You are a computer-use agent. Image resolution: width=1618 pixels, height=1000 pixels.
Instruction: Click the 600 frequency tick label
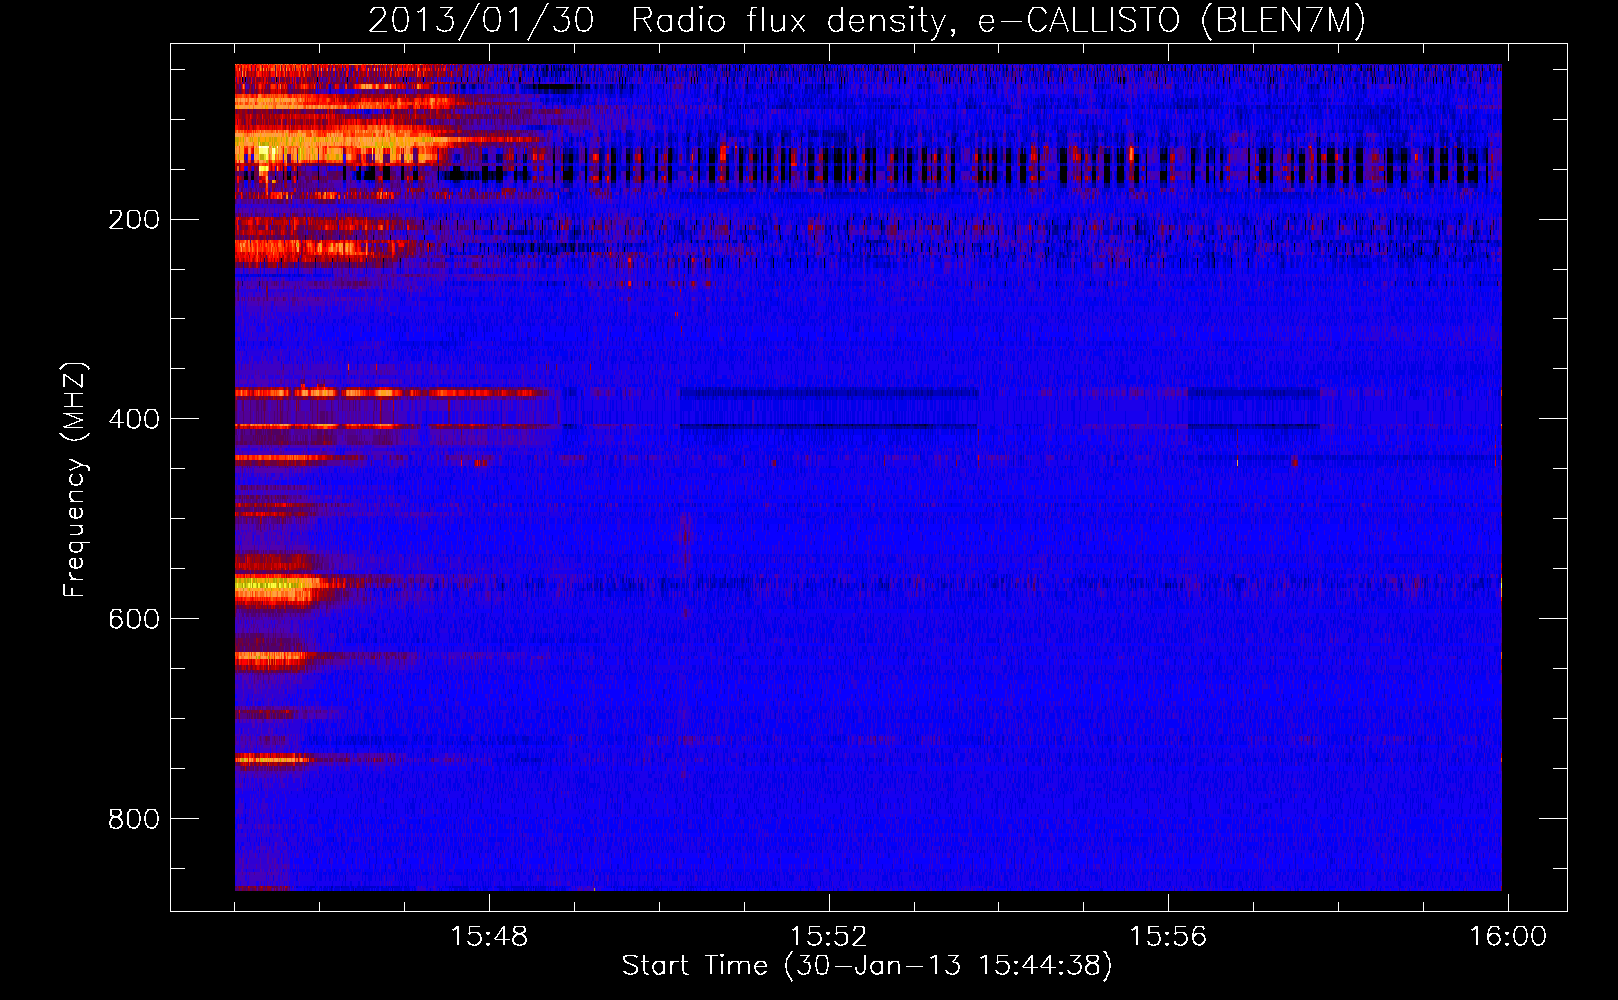click(x=134, y=619)
